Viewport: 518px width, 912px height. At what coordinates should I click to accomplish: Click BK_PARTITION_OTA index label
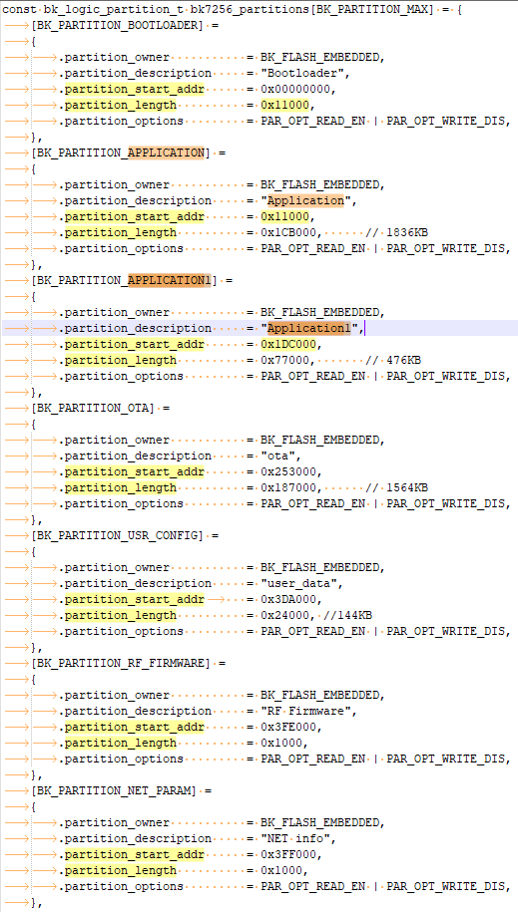tap(93, 408)
